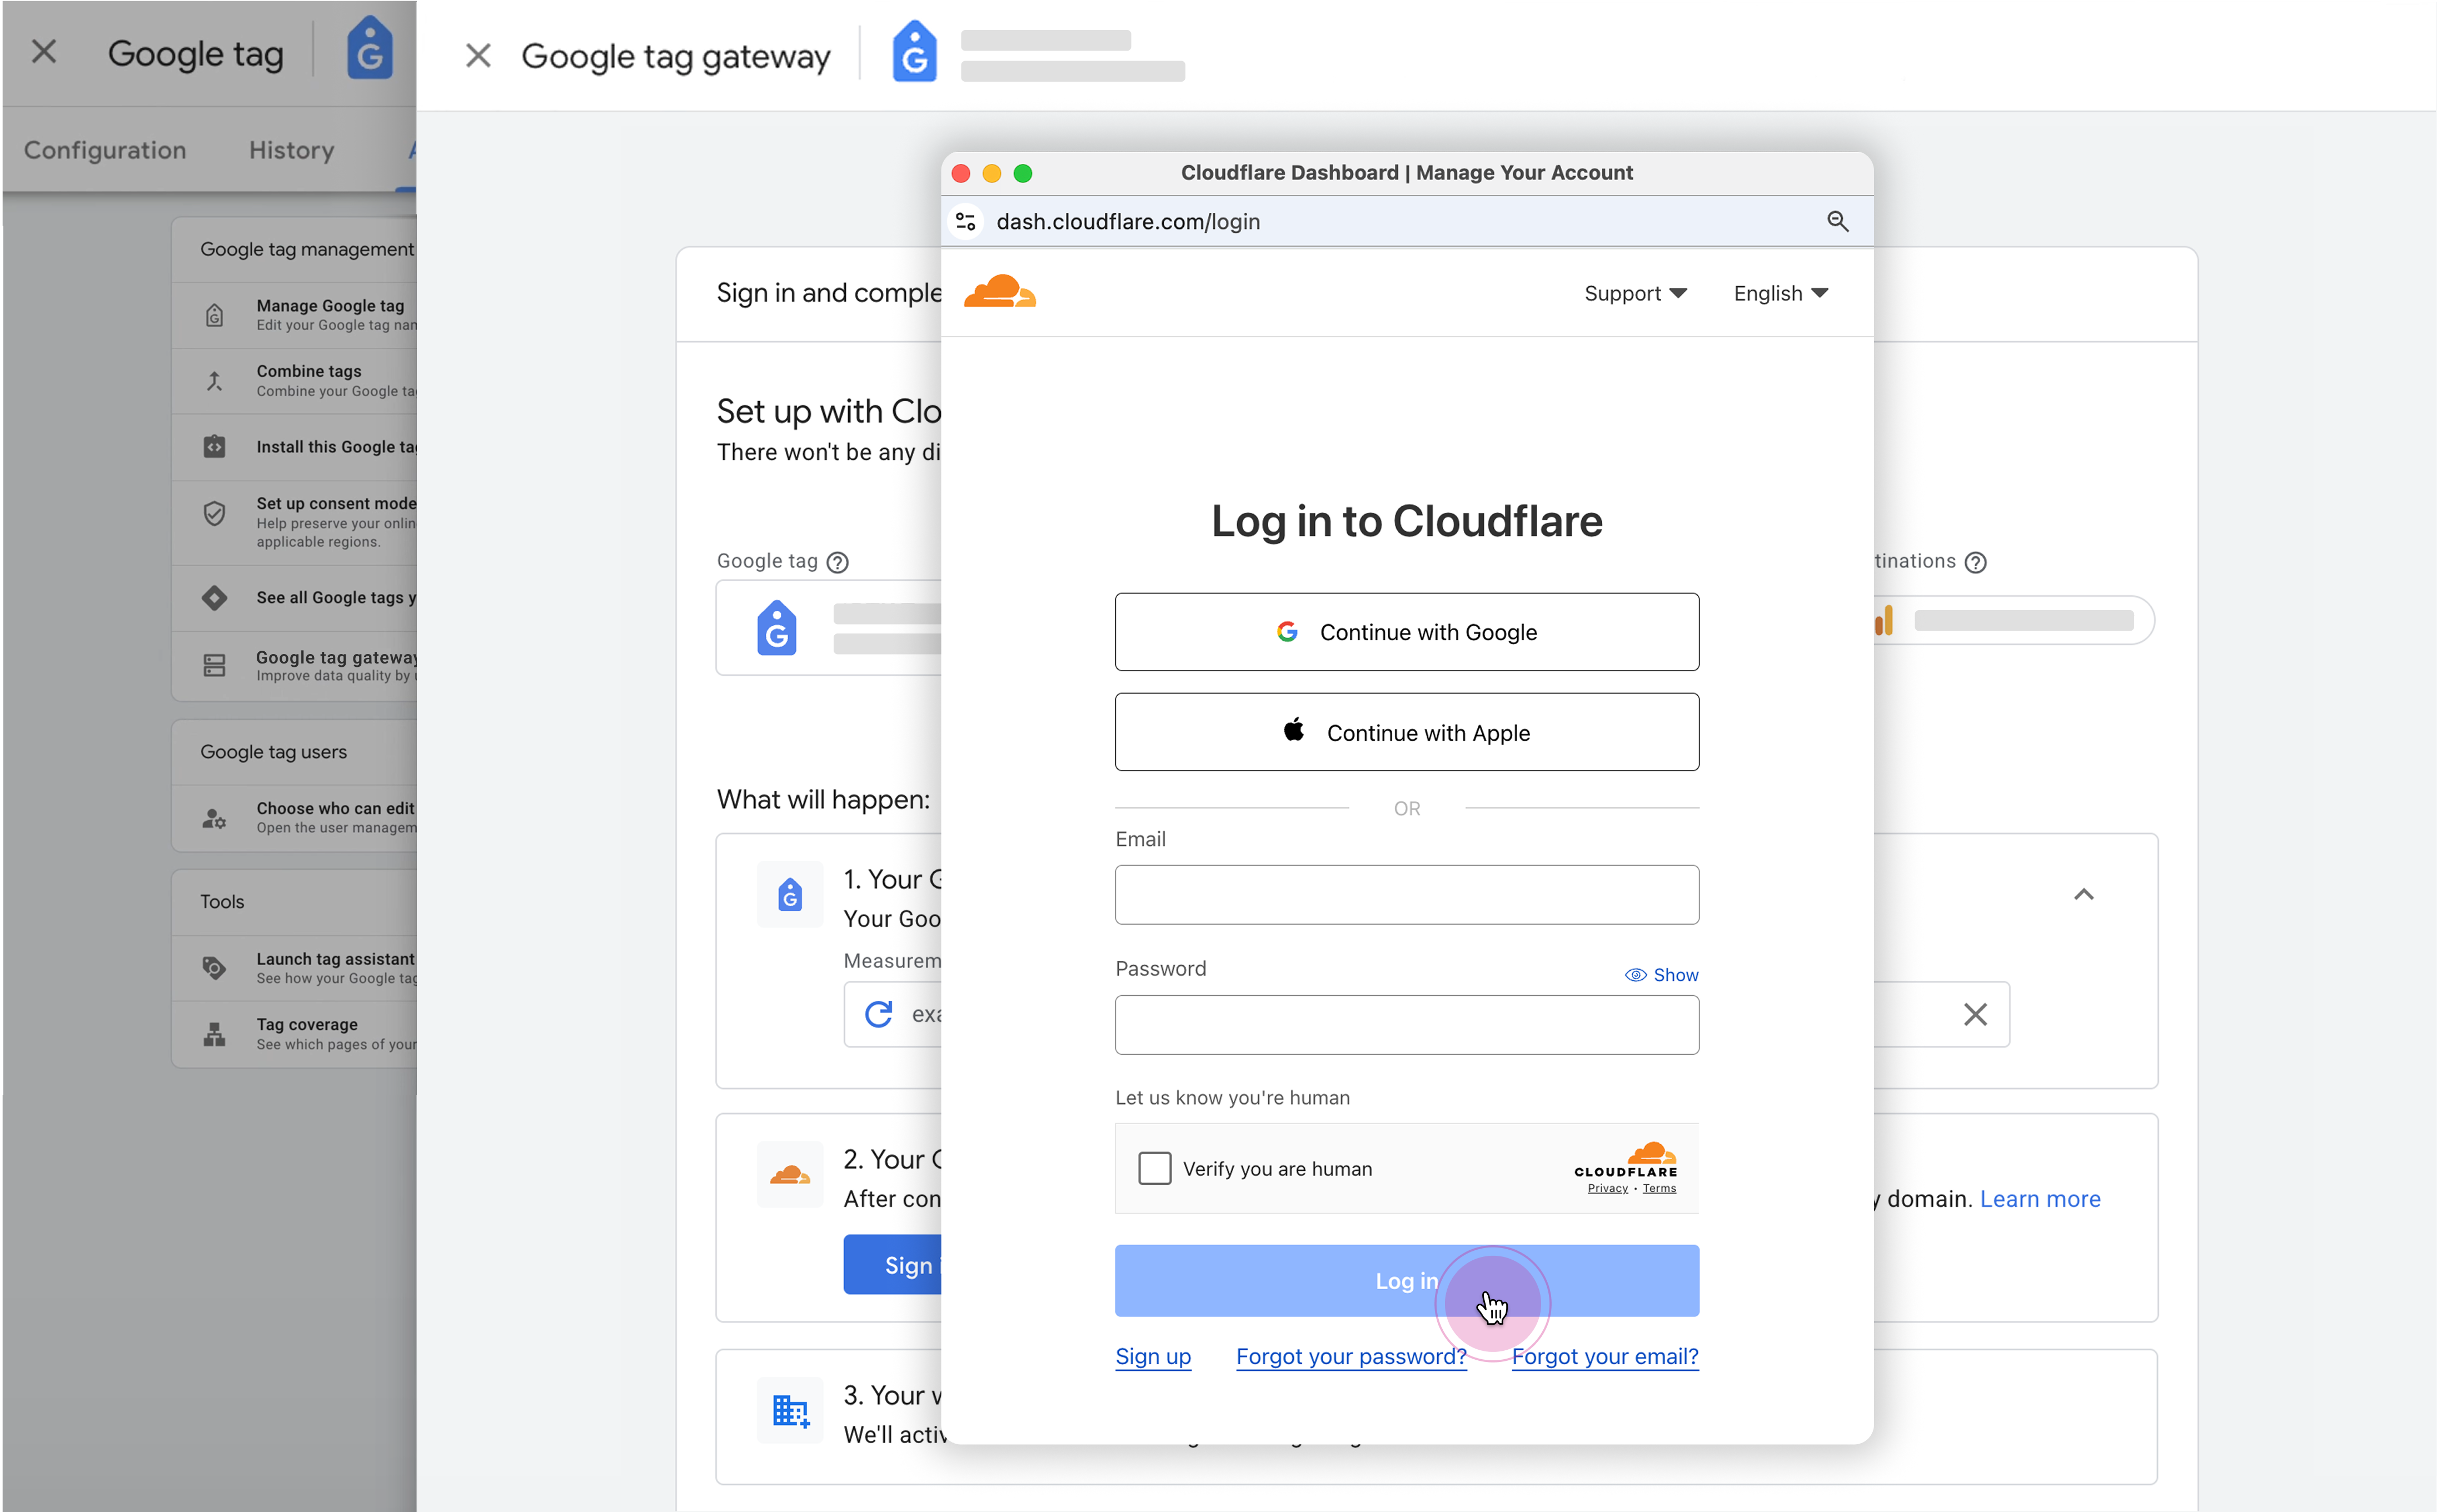Open Support dropdown menu
The width and height of the screenshot is (2437, 1512).
point(1635,293)
